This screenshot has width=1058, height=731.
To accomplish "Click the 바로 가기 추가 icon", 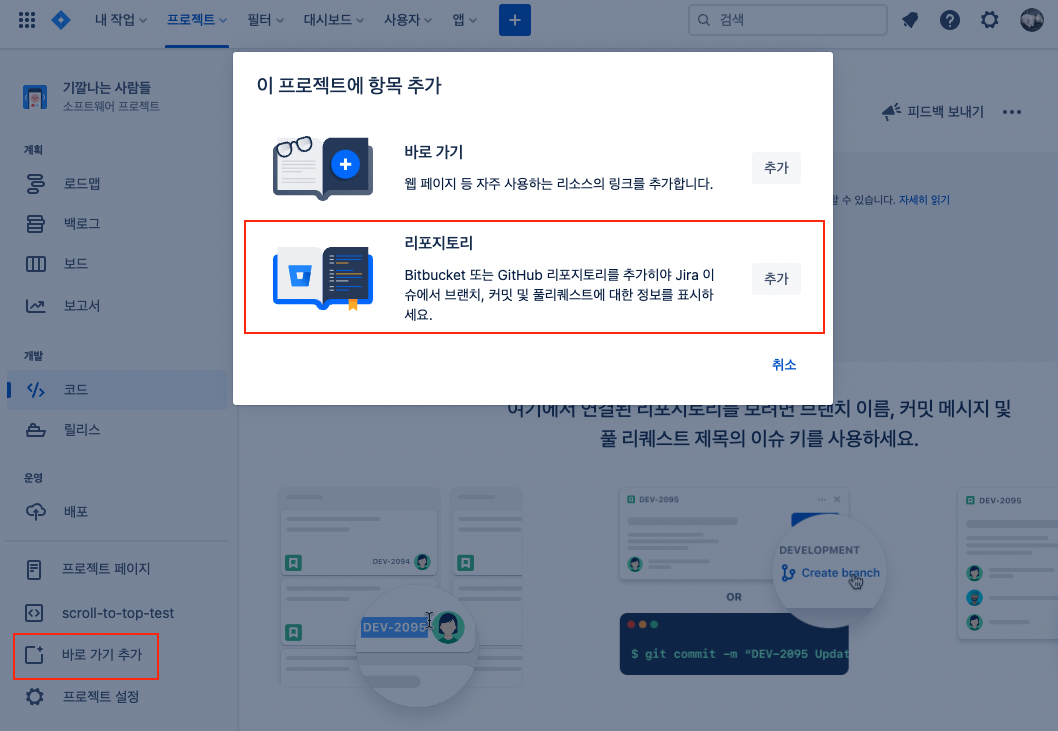I will 34,655.
